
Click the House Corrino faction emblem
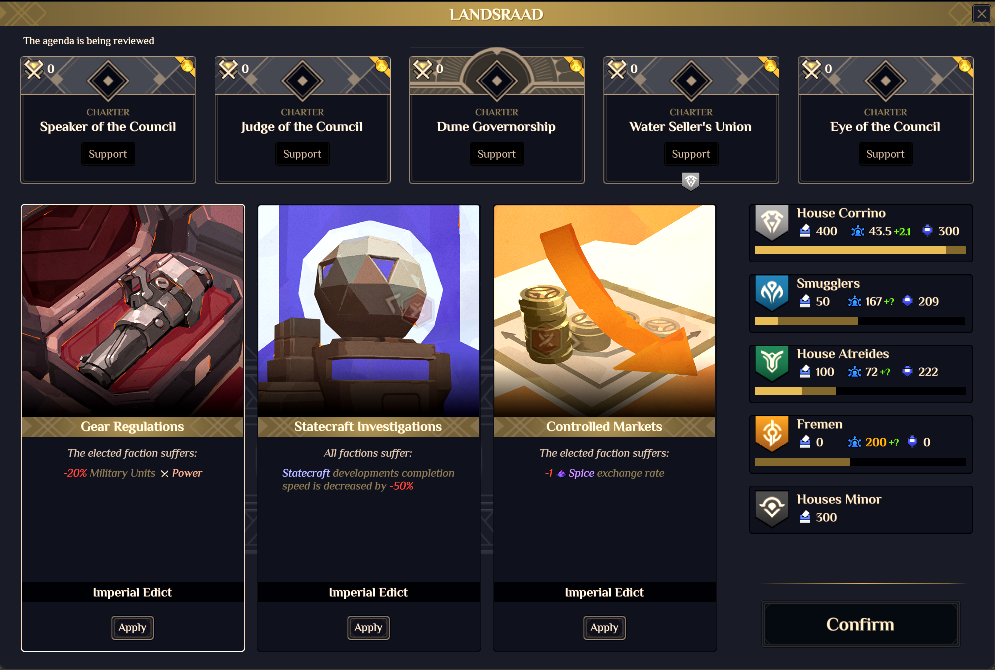tap(772, 223)
